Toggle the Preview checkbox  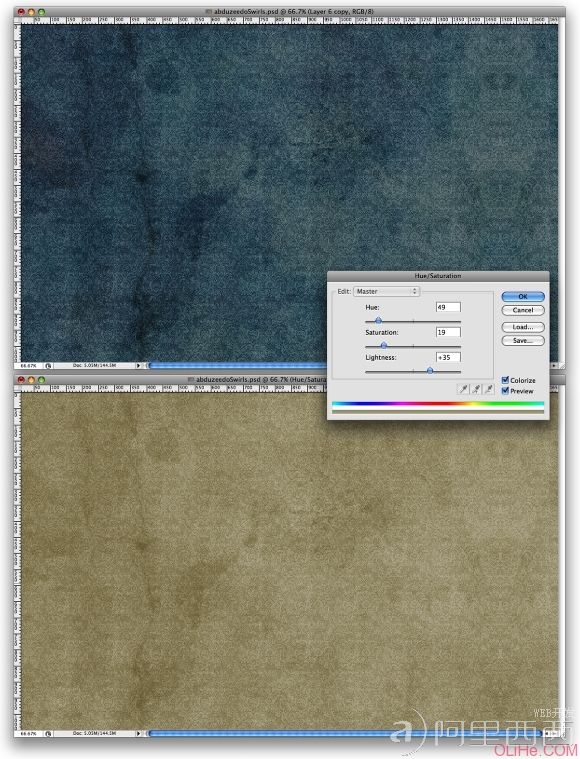coord(505,391)
